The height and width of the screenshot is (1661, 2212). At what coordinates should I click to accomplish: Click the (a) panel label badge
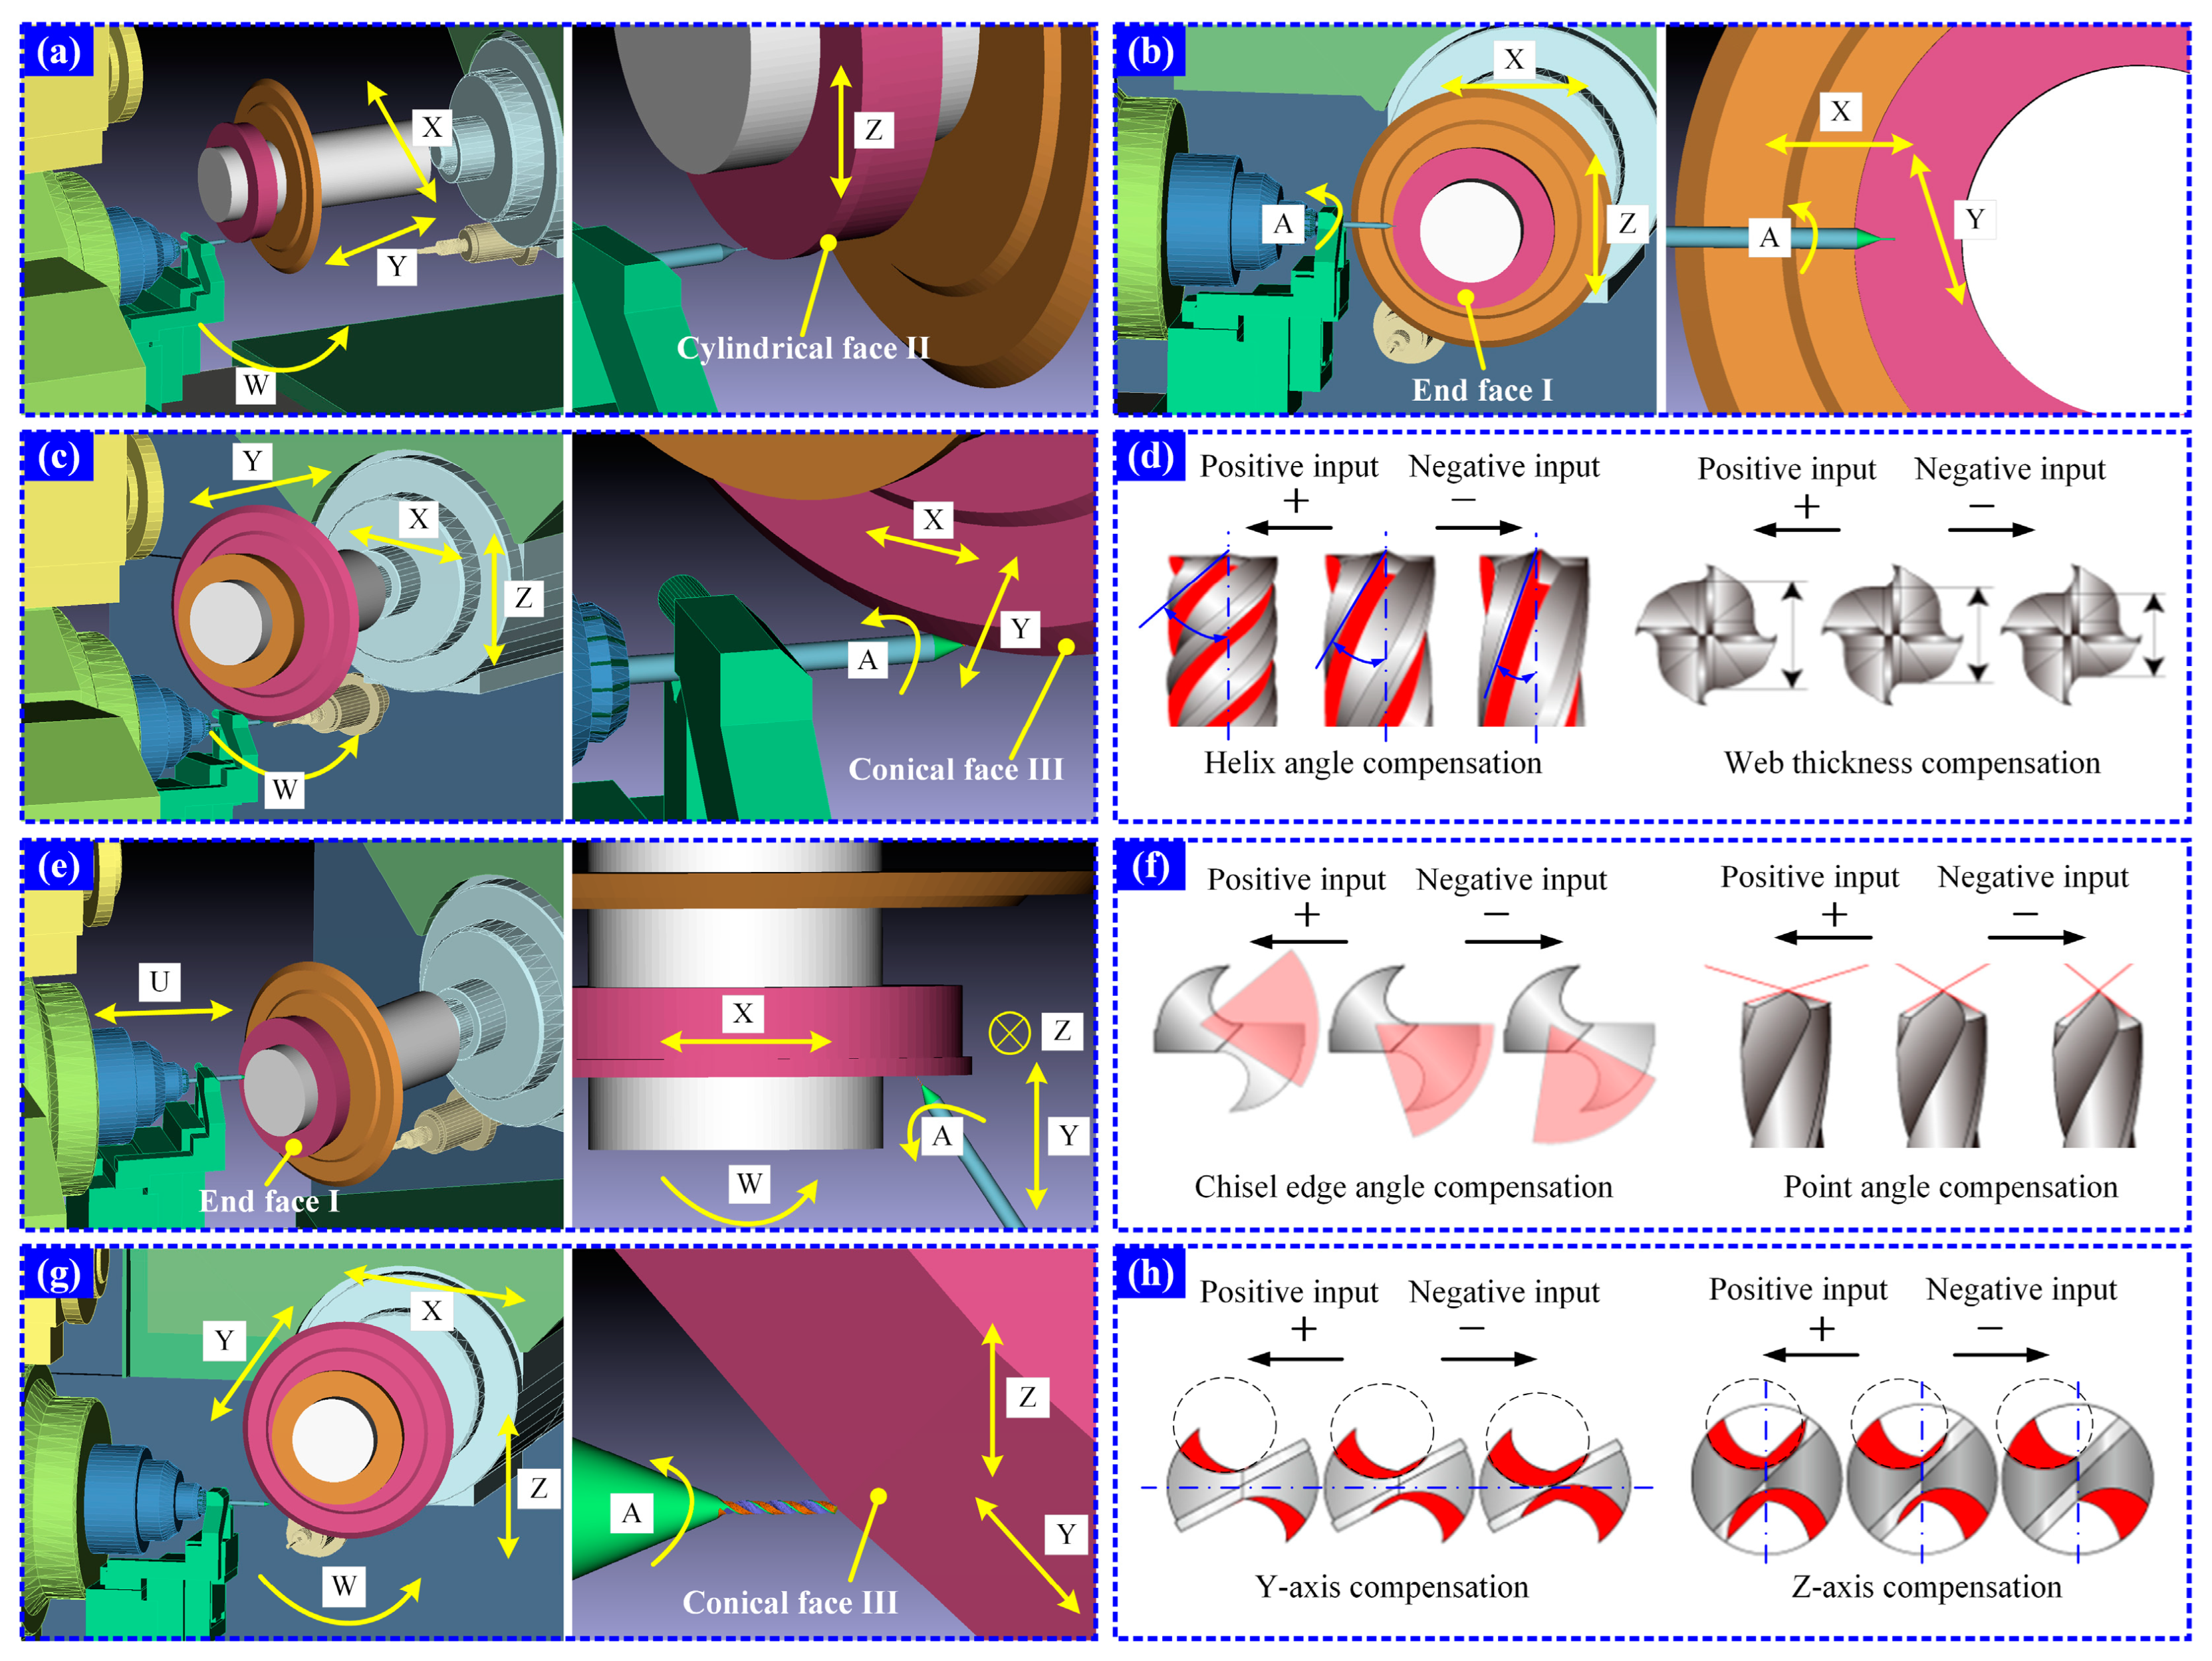click(58, 51)
